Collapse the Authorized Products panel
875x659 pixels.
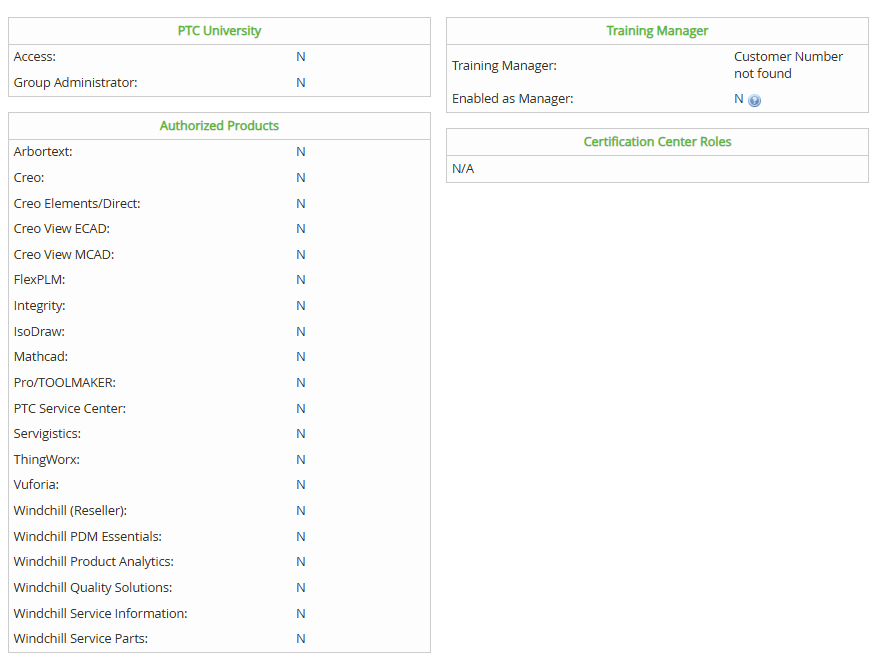[x=219, y=125]
